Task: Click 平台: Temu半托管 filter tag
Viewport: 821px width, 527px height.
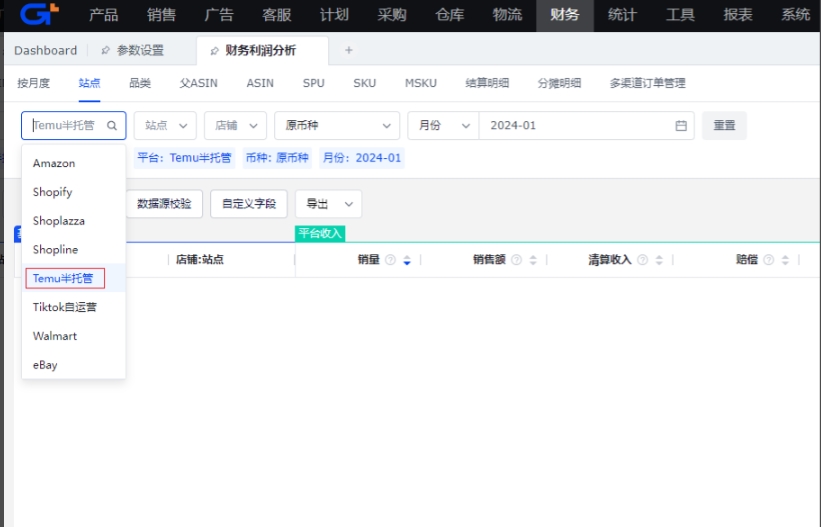Action: (184, 158)
